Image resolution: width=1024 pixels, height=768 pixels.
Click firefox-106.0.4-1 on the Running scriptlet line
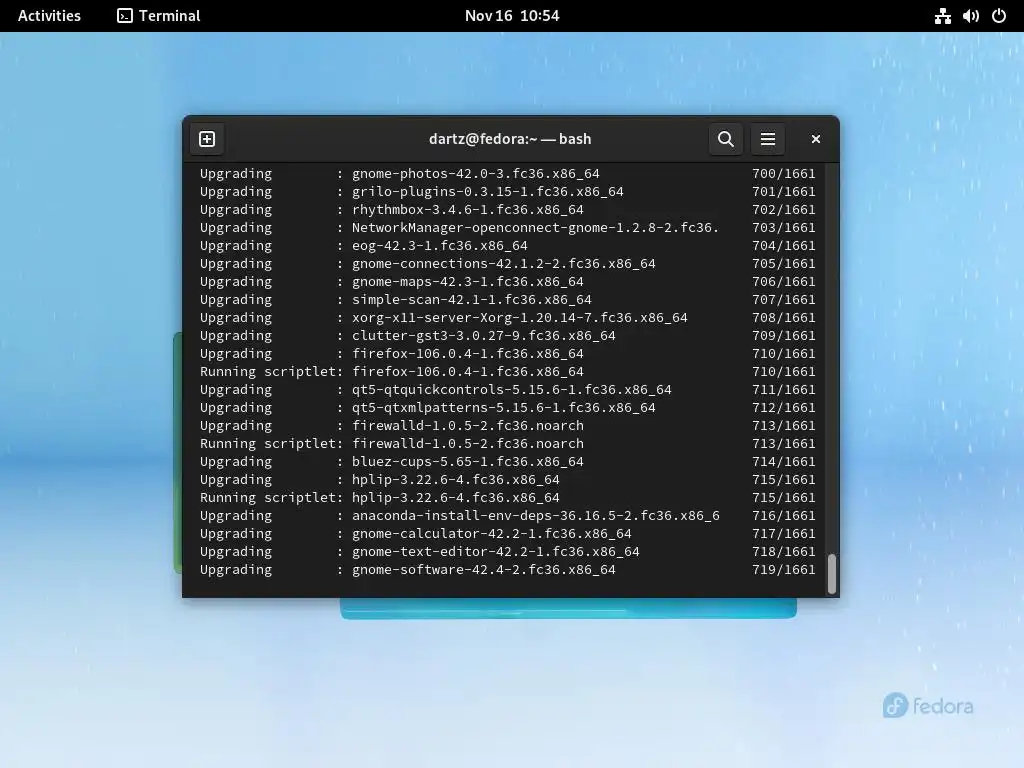coord(468,371)
